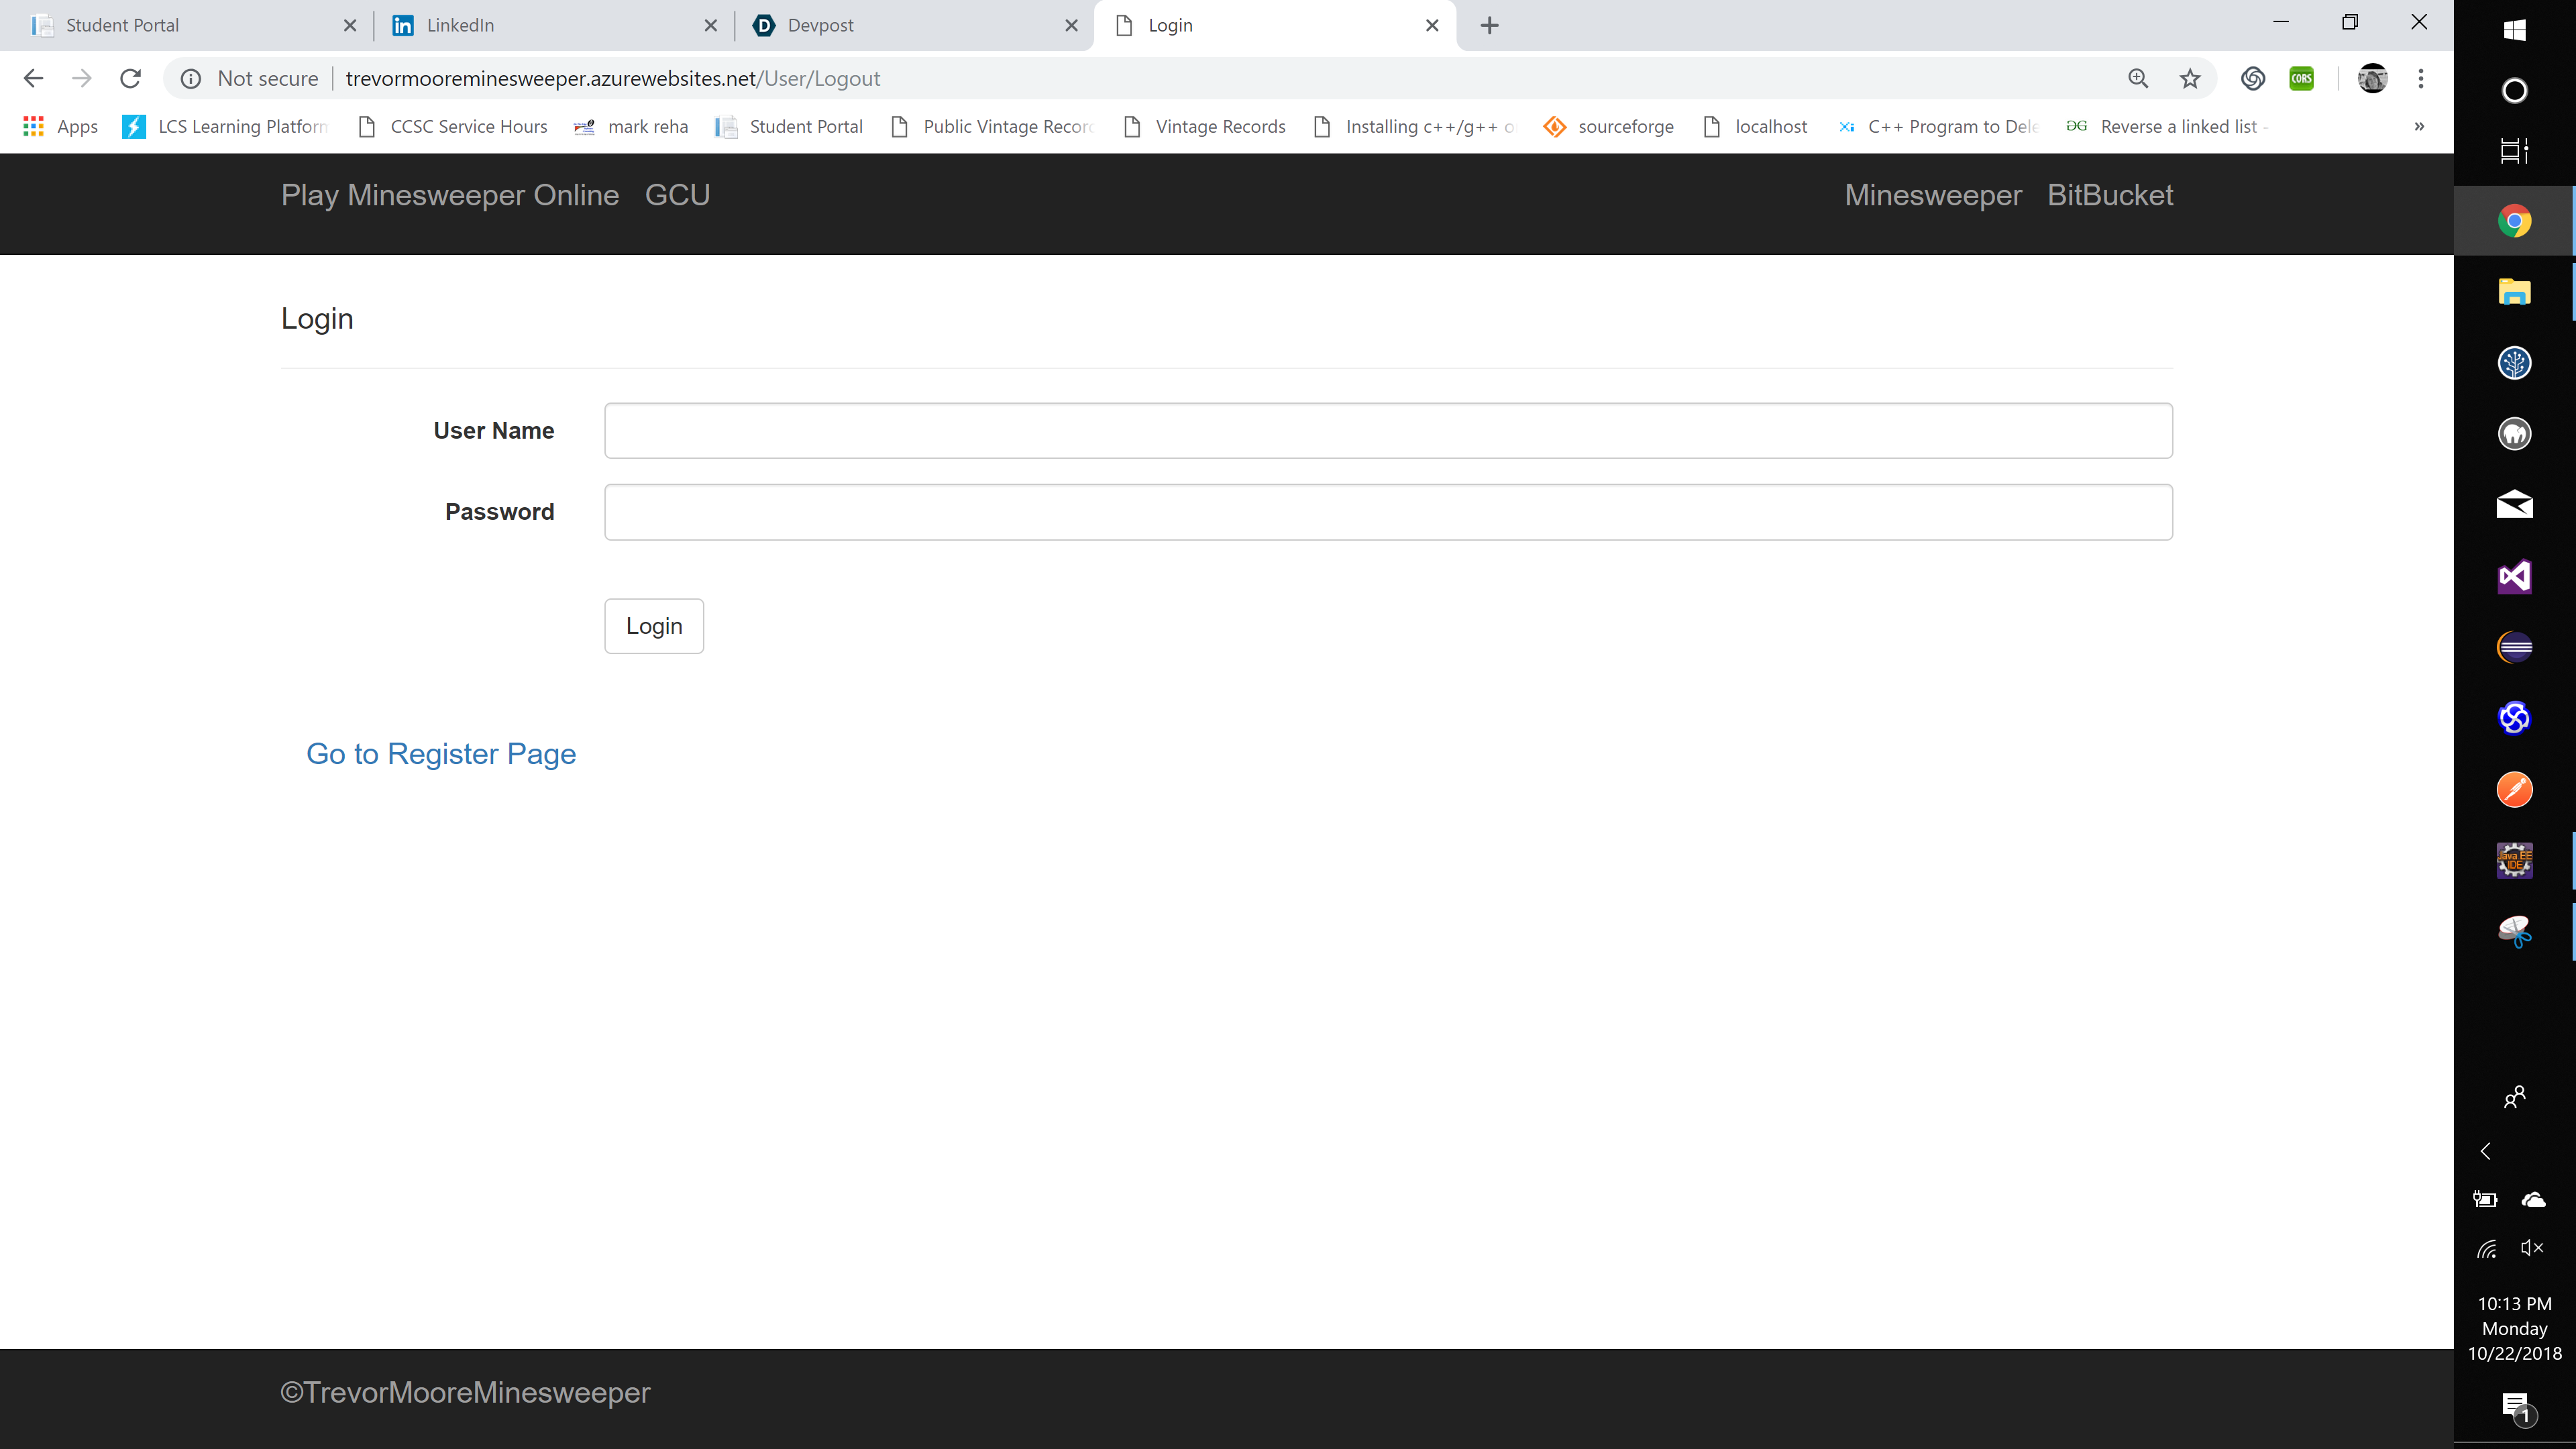Open the BitBucket navbar link

[x=2110, y=195]
